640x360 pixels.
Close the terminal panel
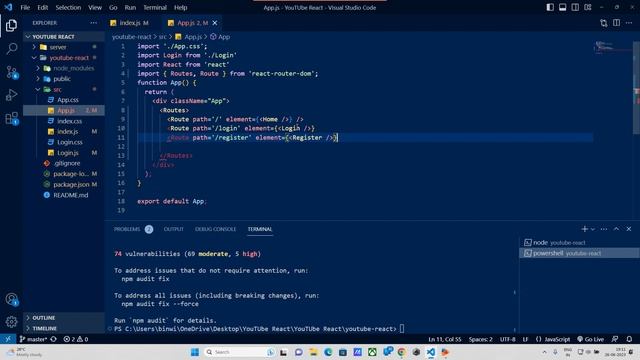[629, 229]
